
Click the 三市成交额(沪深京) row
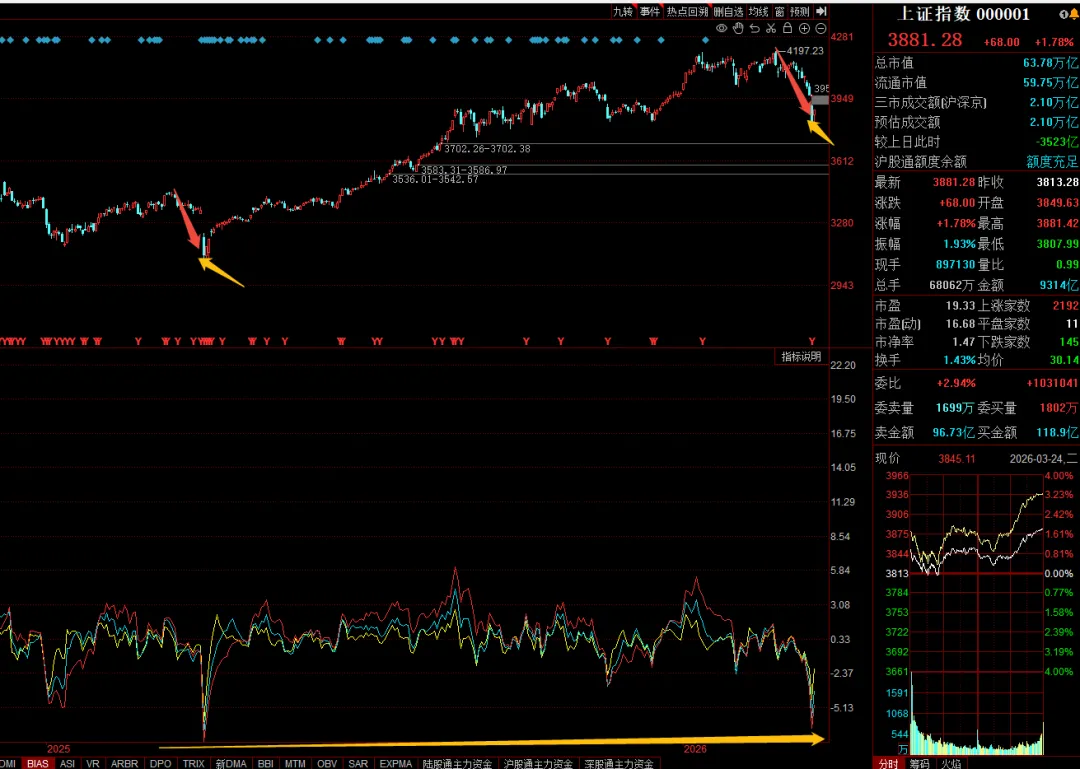pyautogui.click(x=977, y=103)
